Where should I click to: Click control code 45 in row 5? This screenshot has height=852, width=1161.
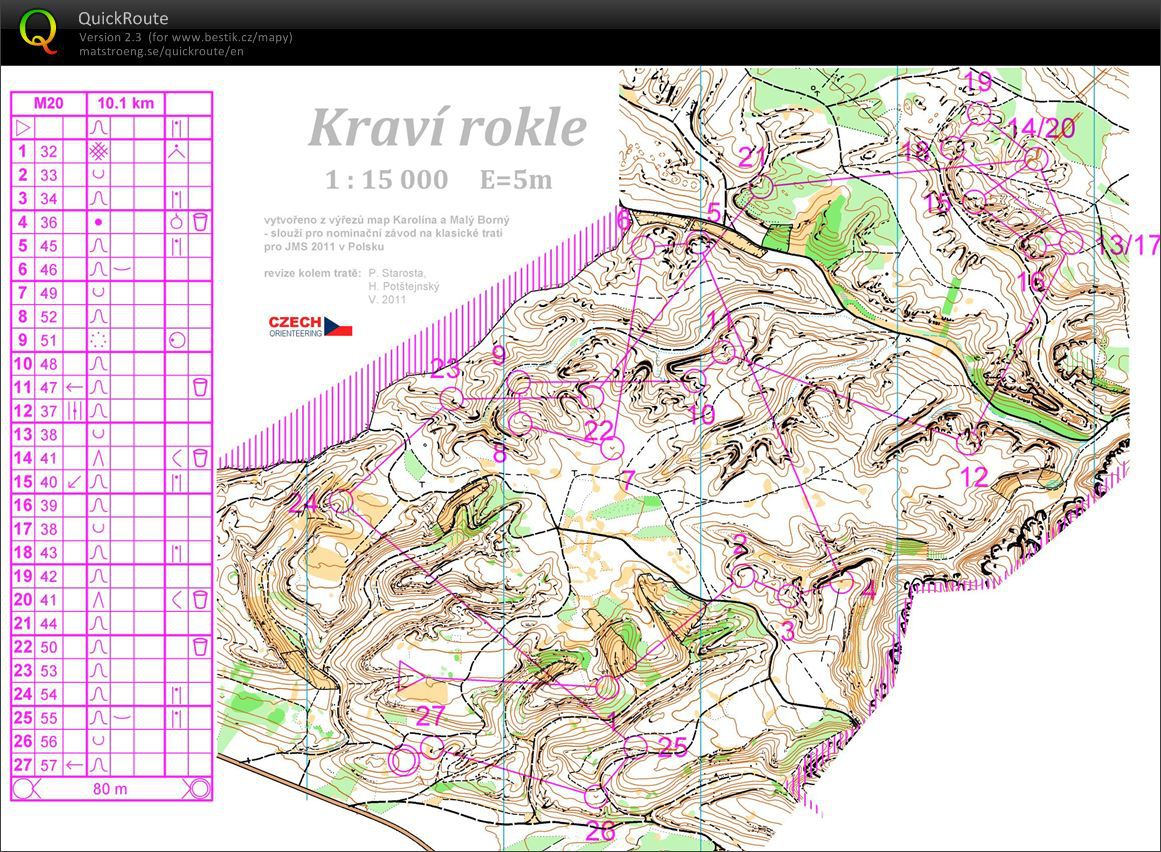click(49, 246)
